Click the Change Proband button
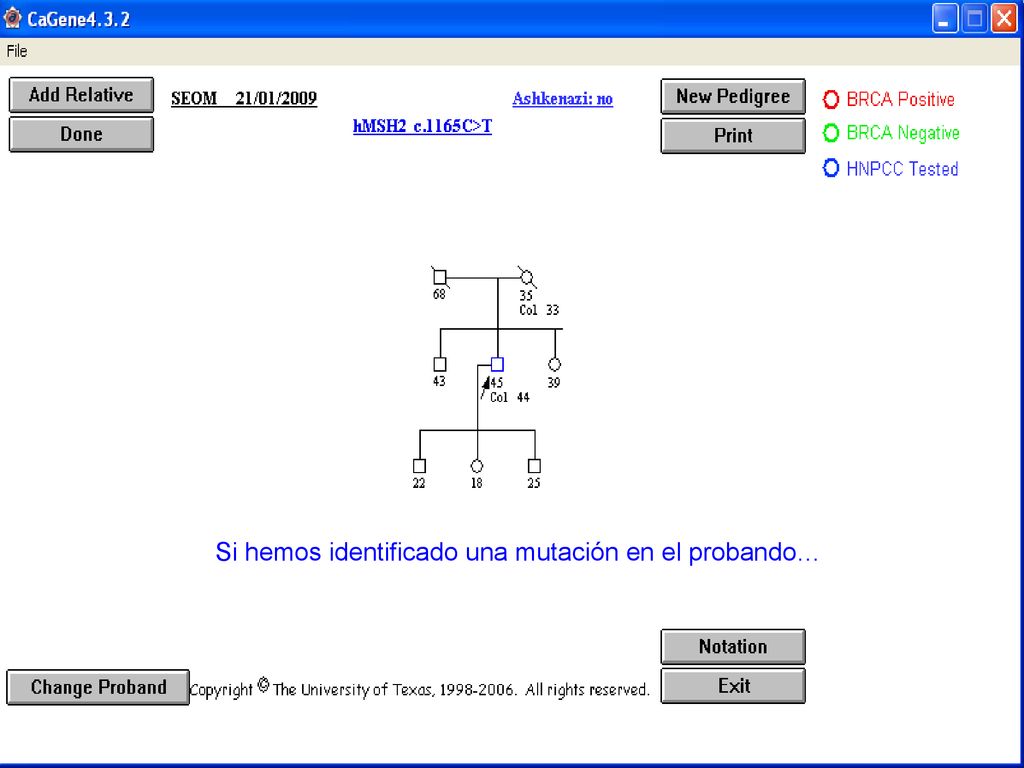 98,687
